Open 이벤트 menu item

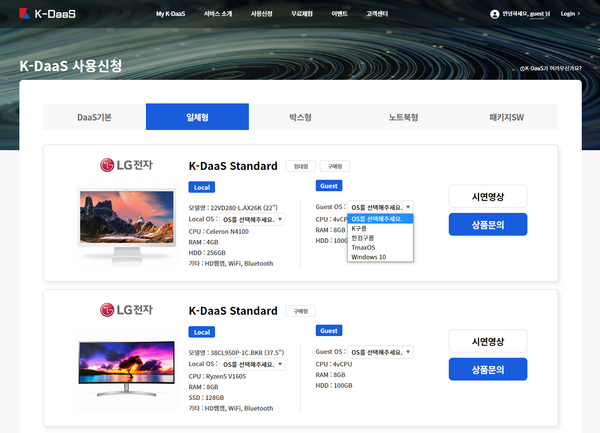coord(339,14)
